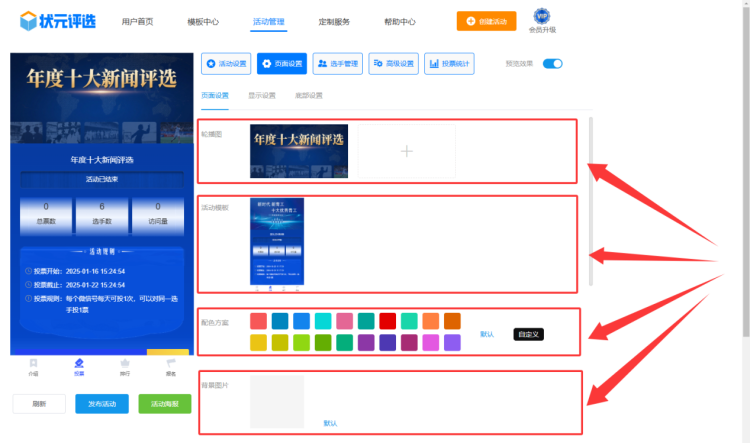Viewport: 750px width, 443px height.
Task: Open 选手管理 contestants panel
Action: pos(337,64)
